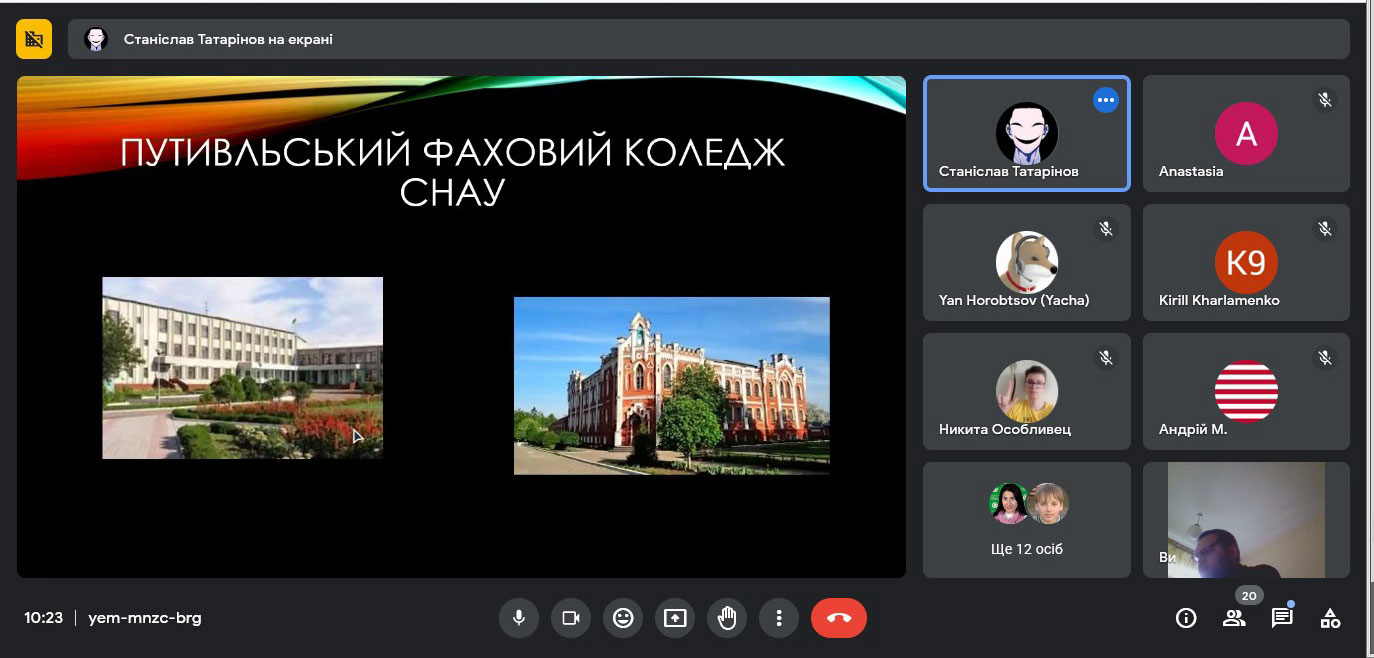Viewport: 1374px width, 658px height.
Task: Raise hand with the hand icon
Action: [x=727, y=618]
